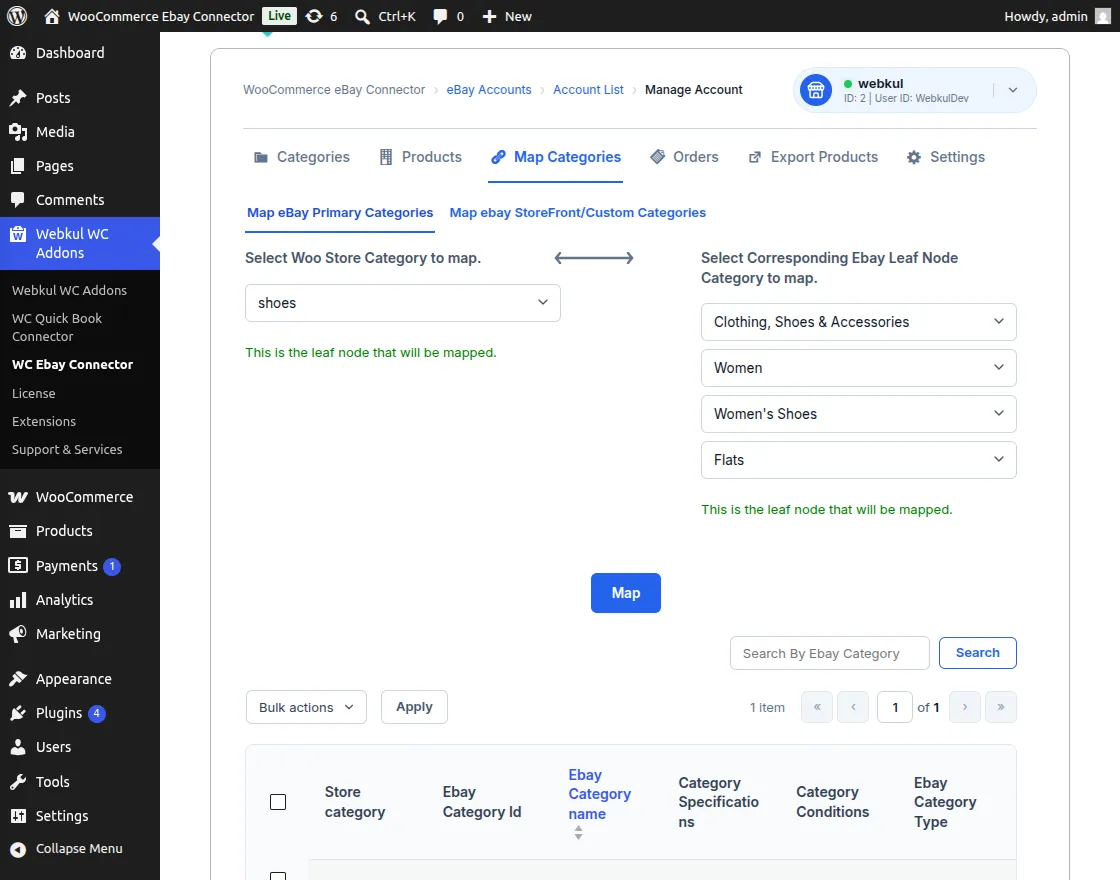
Task: Open the WordPress logo menu
Action: [17, 16]
